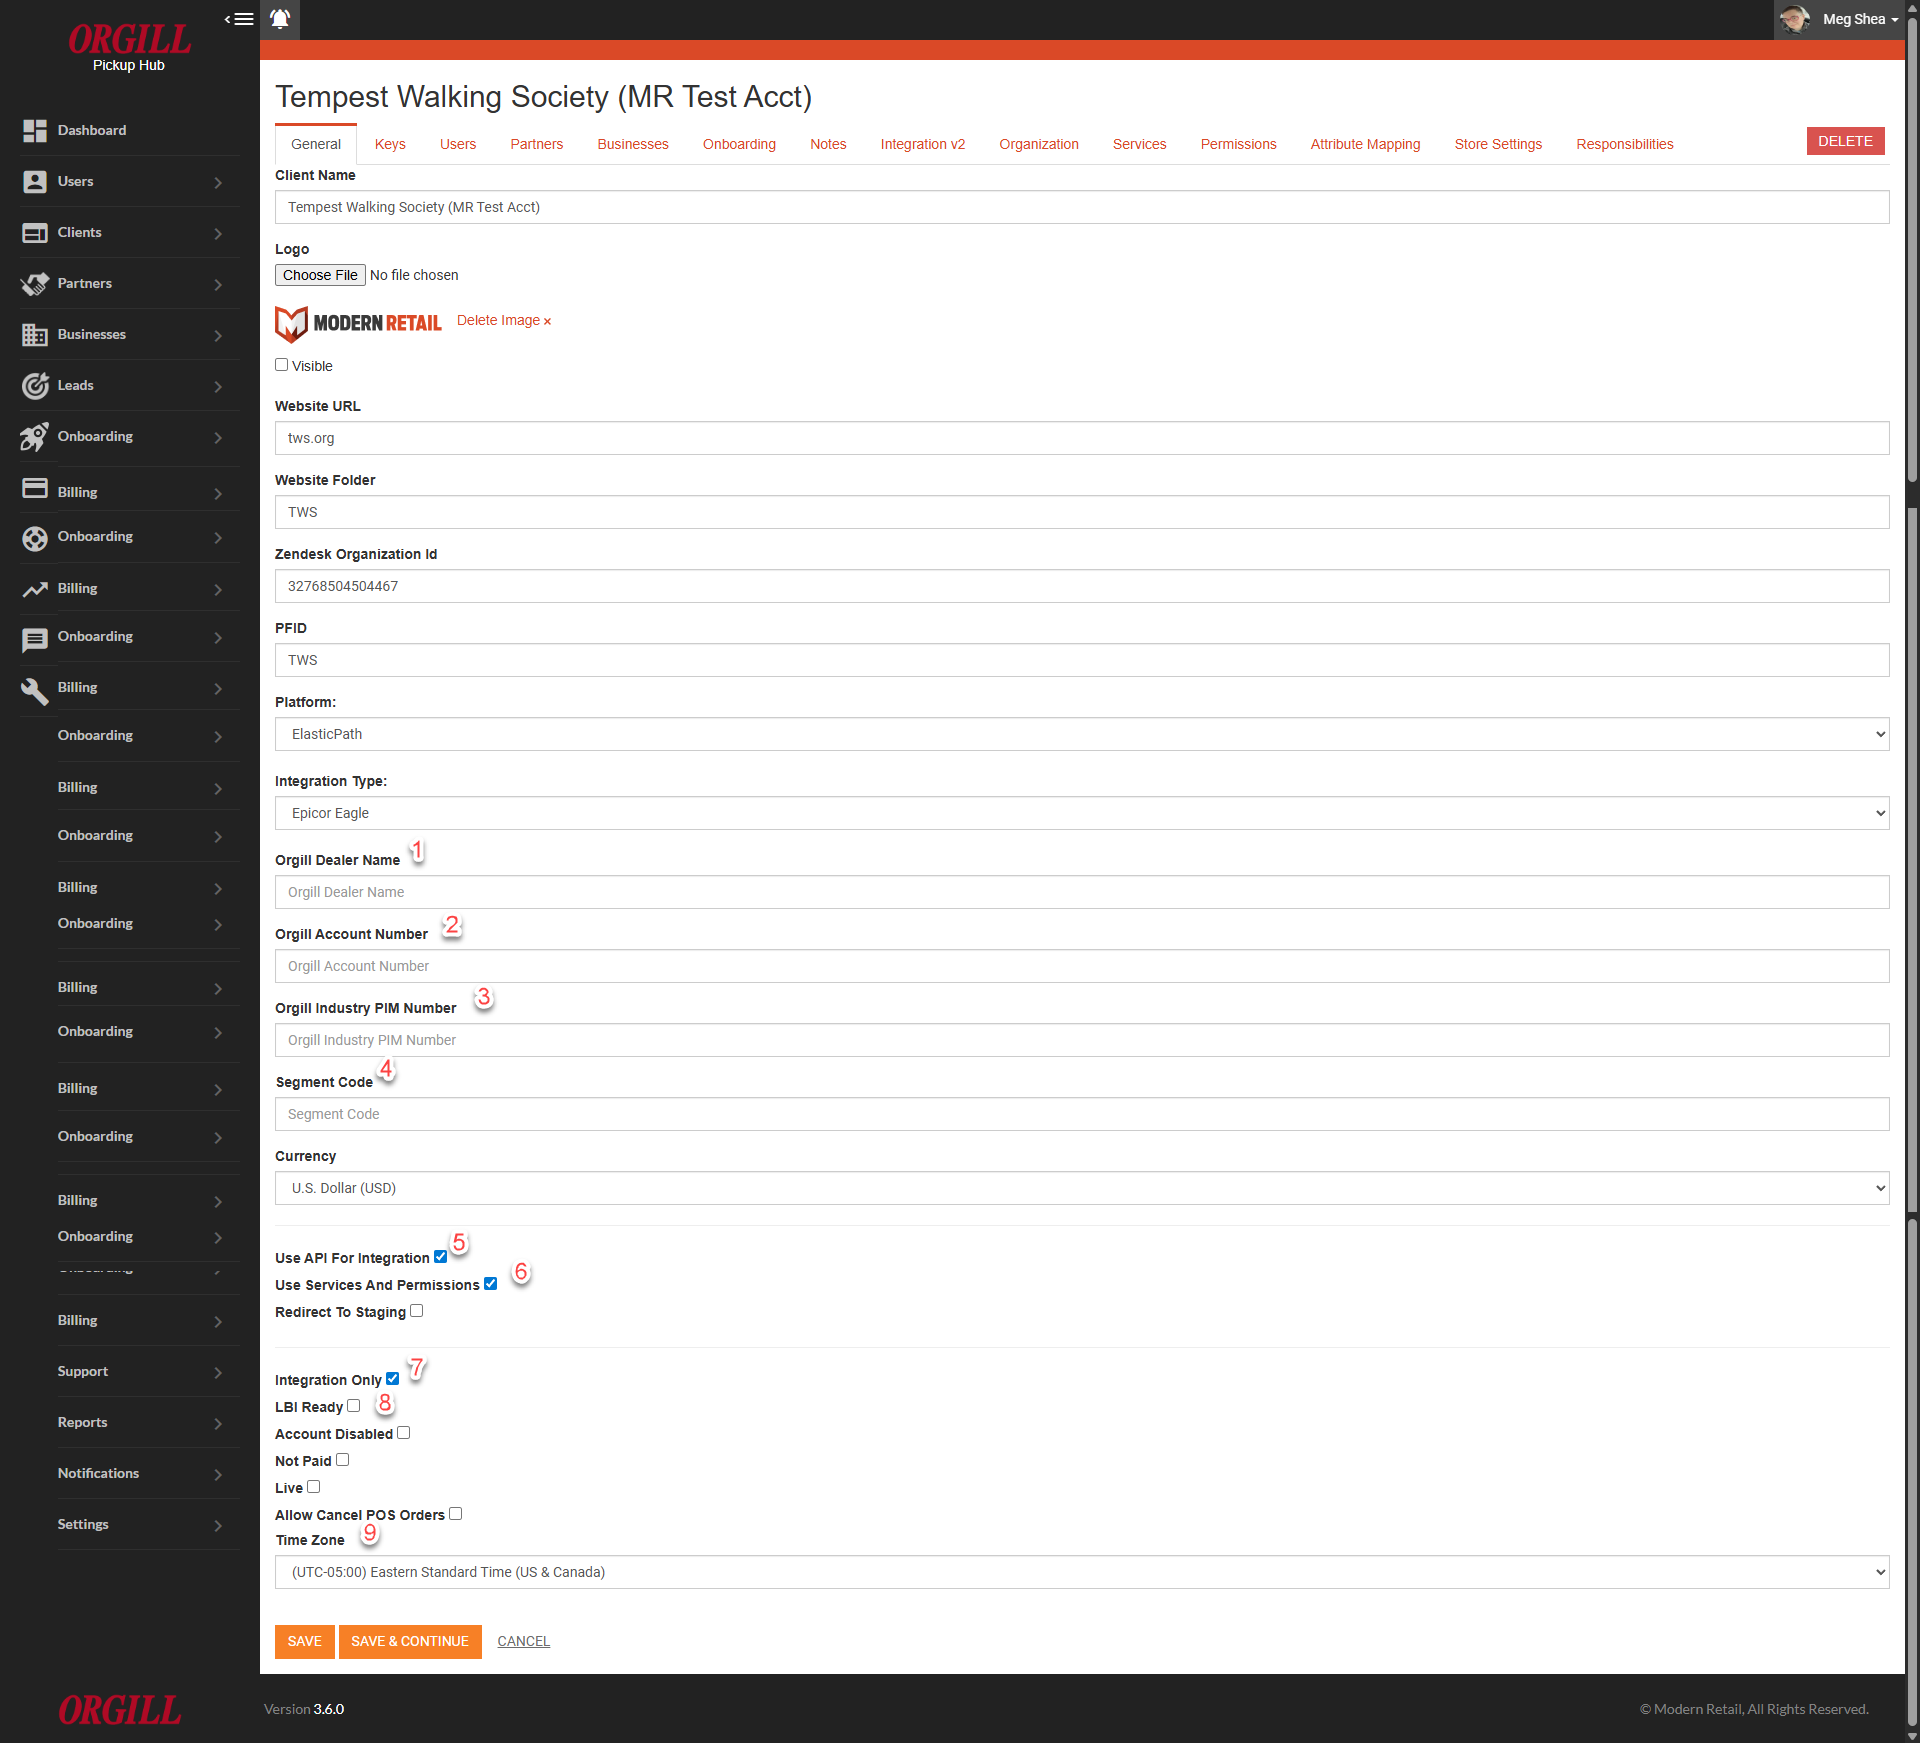Viewport: 1920px width, 1743px height.
Task: Open the notifications bell icon
Action: tap(280, 19)
